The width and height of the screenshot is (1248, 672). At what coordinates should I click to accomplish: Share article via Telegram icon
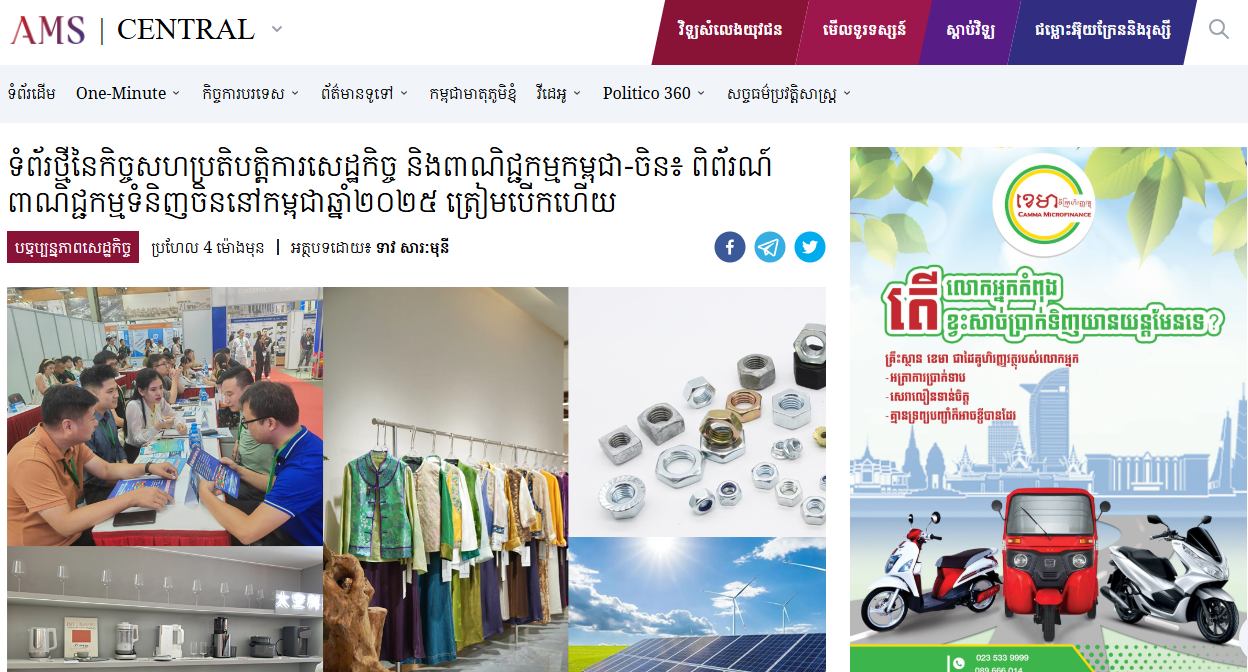770,247
